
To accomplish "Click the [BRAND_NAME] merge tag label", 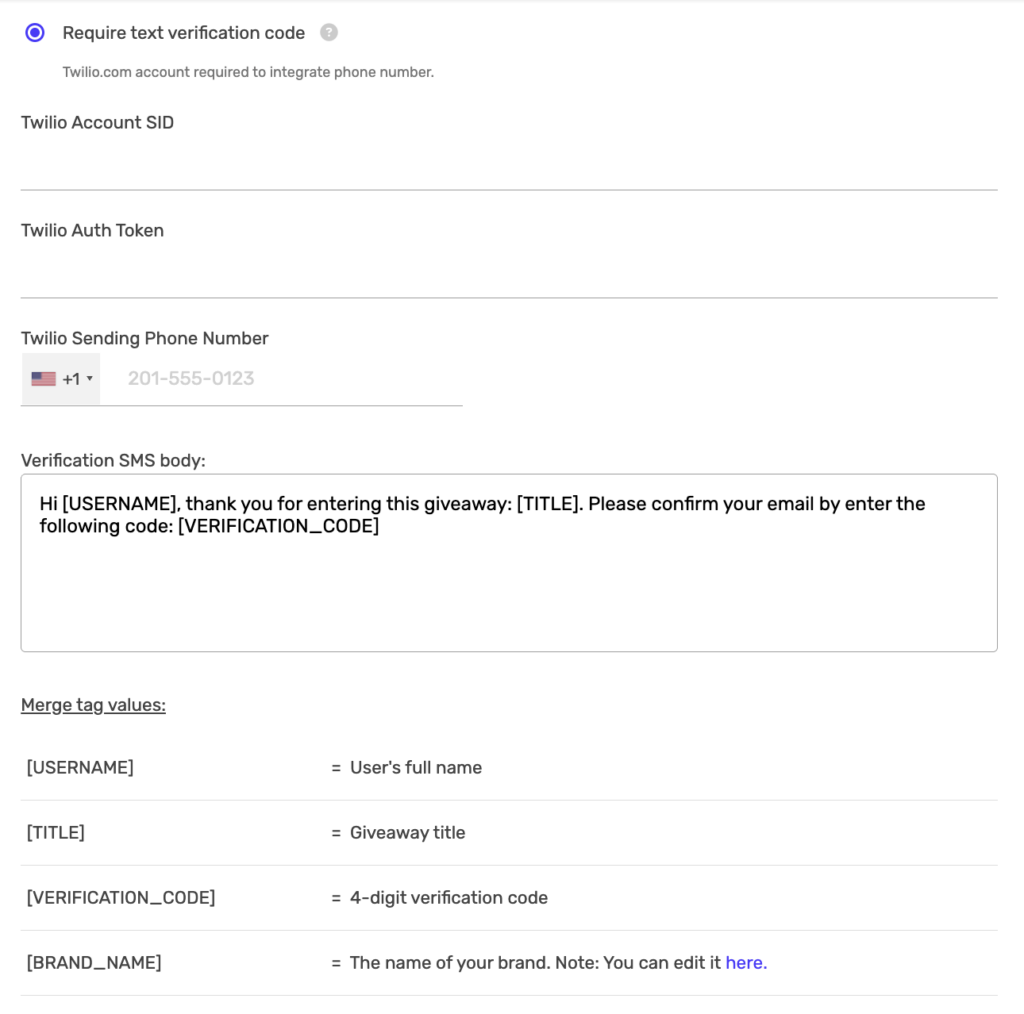I will (94, 962).
